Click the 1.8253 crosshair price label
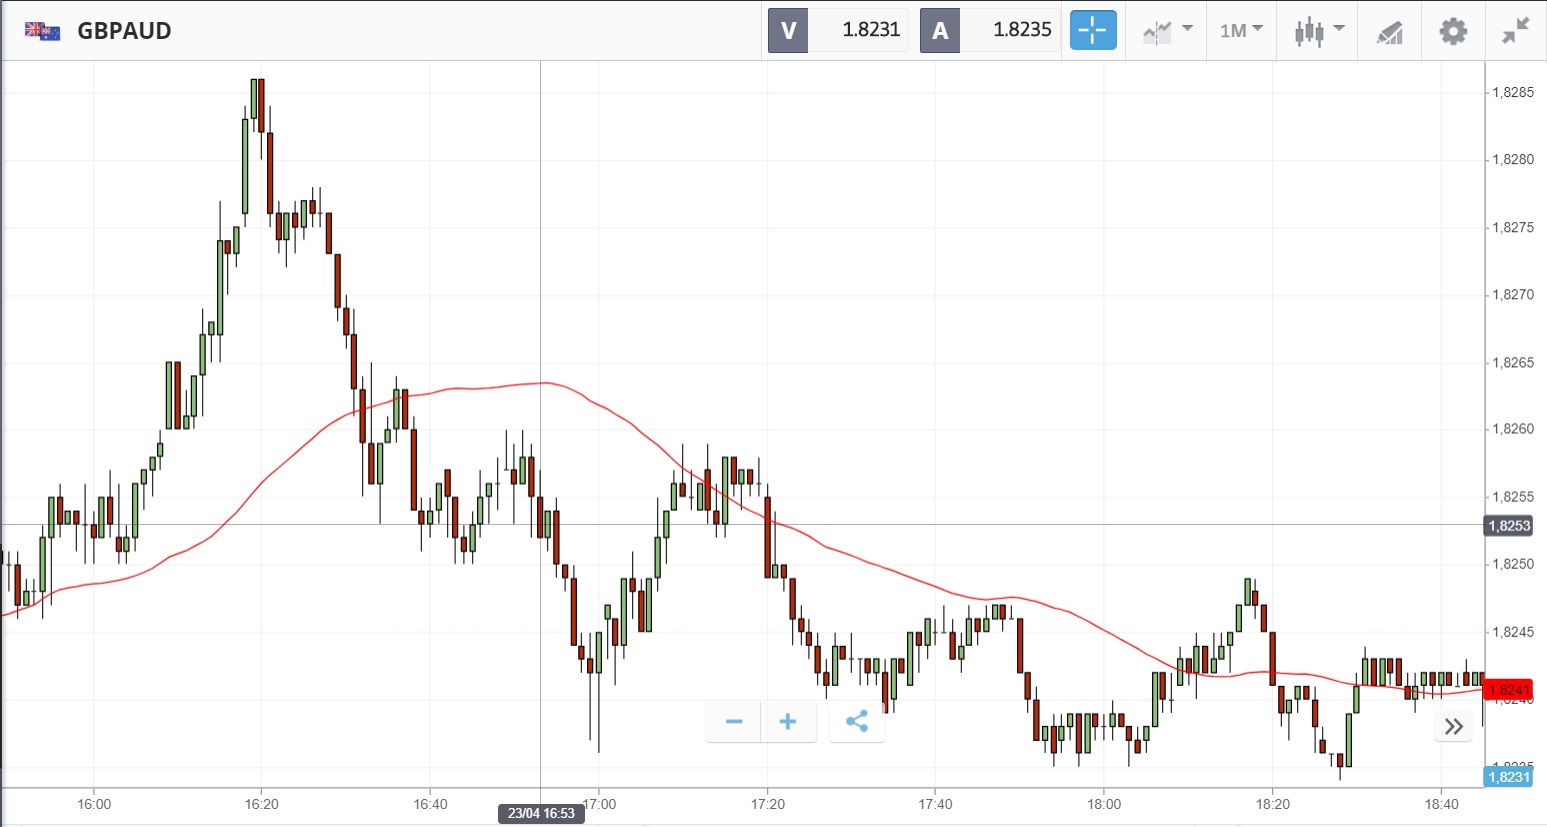Image resolution: width=1547 pixels, height=827 pixels. [x=1508, y=526]
